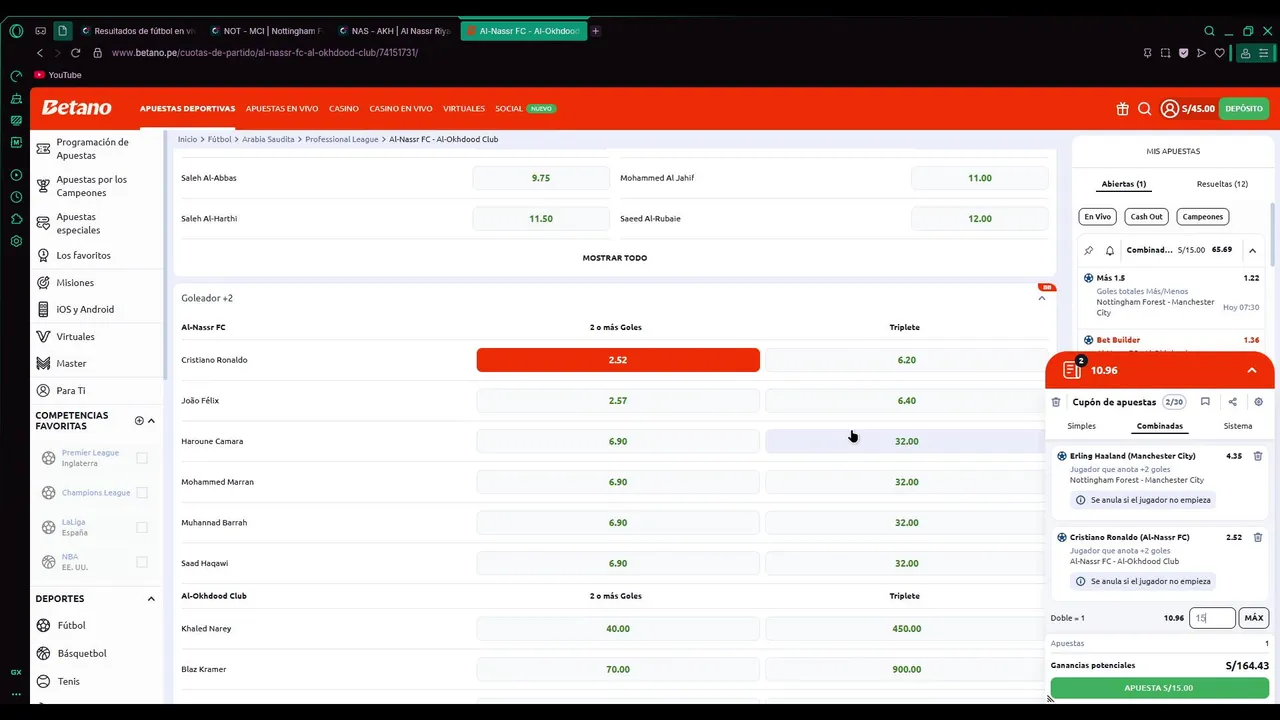
Task: Switch to Sistema betslip tab
Action: [1238, 426]
